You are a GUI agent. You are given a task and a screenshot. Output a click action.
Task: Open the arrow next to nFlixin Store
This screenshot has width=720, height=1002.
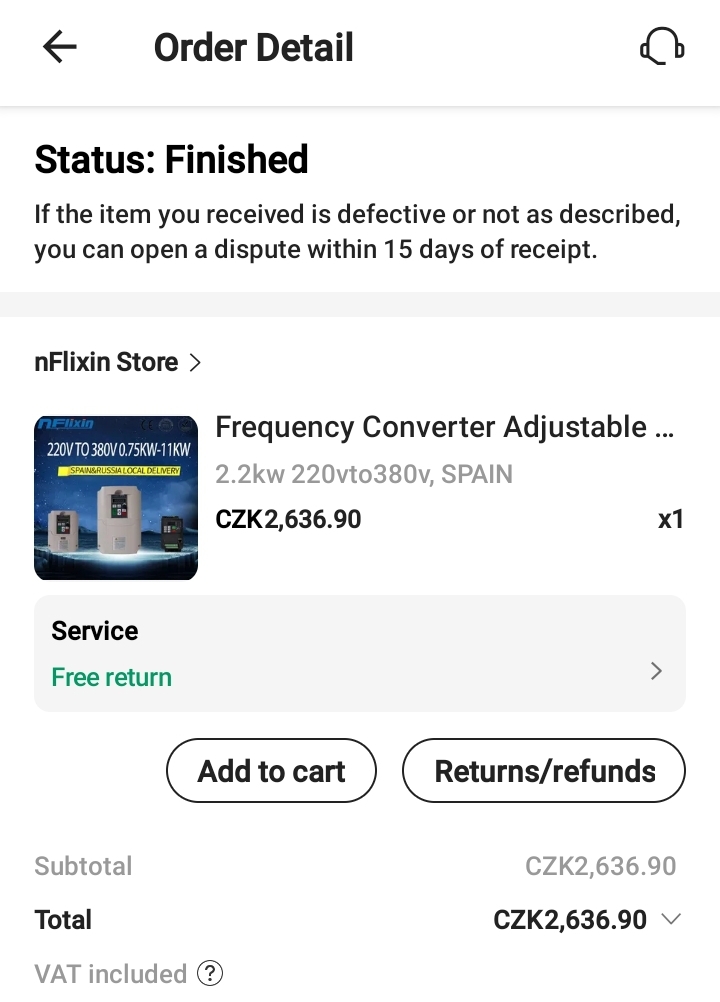(196, 363)
